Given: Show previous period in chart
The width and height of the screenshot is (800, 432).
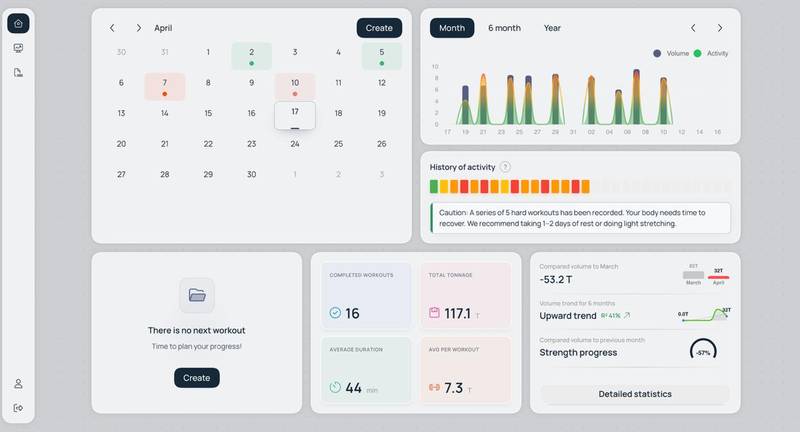Looking at the screenshot, I should pyautogui.click(x=693, y=28).
